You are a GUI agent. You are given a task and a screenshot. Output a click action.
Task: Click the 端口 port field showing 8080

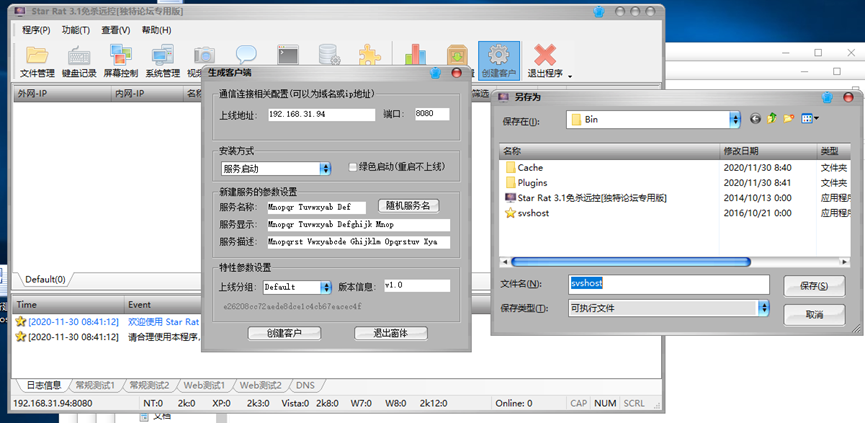(432, 115)
